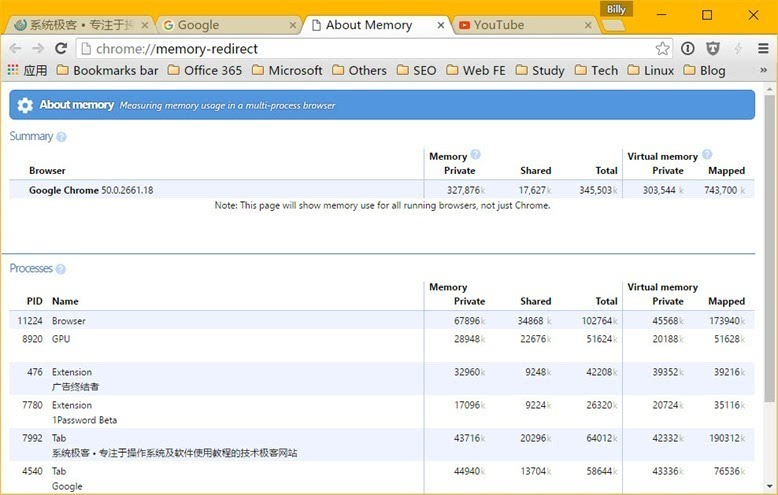Open the Bookmarks bar folder
Image resolution: width=778 pixels, height=495 pixels.
coord(108,70)
